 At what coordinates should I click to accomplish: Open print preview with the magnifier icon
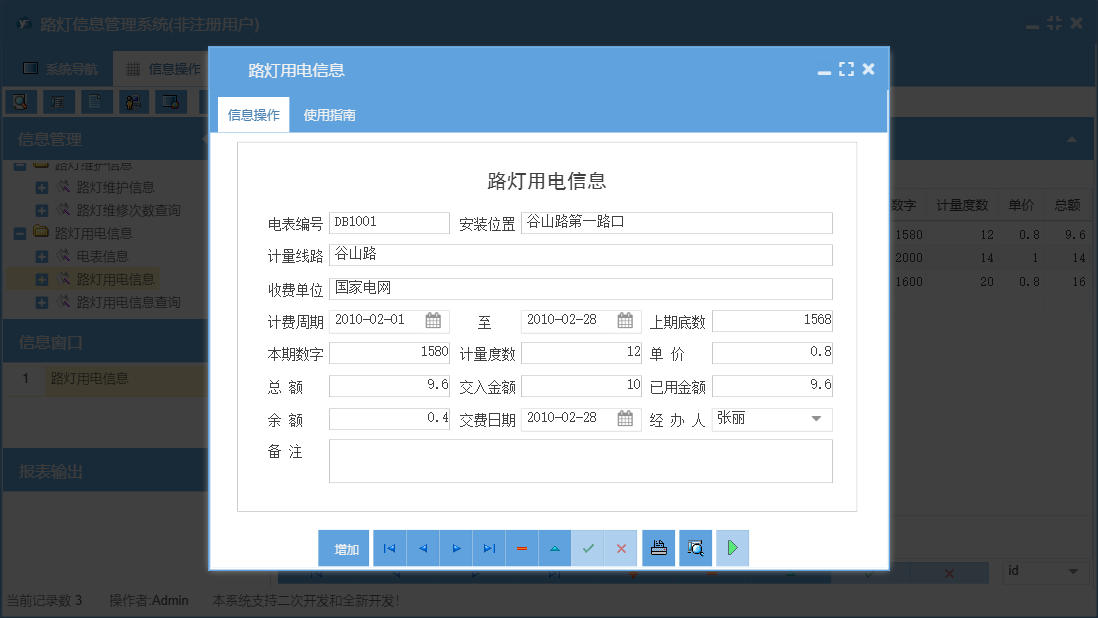pyautogui.click(x=695, y=548)
